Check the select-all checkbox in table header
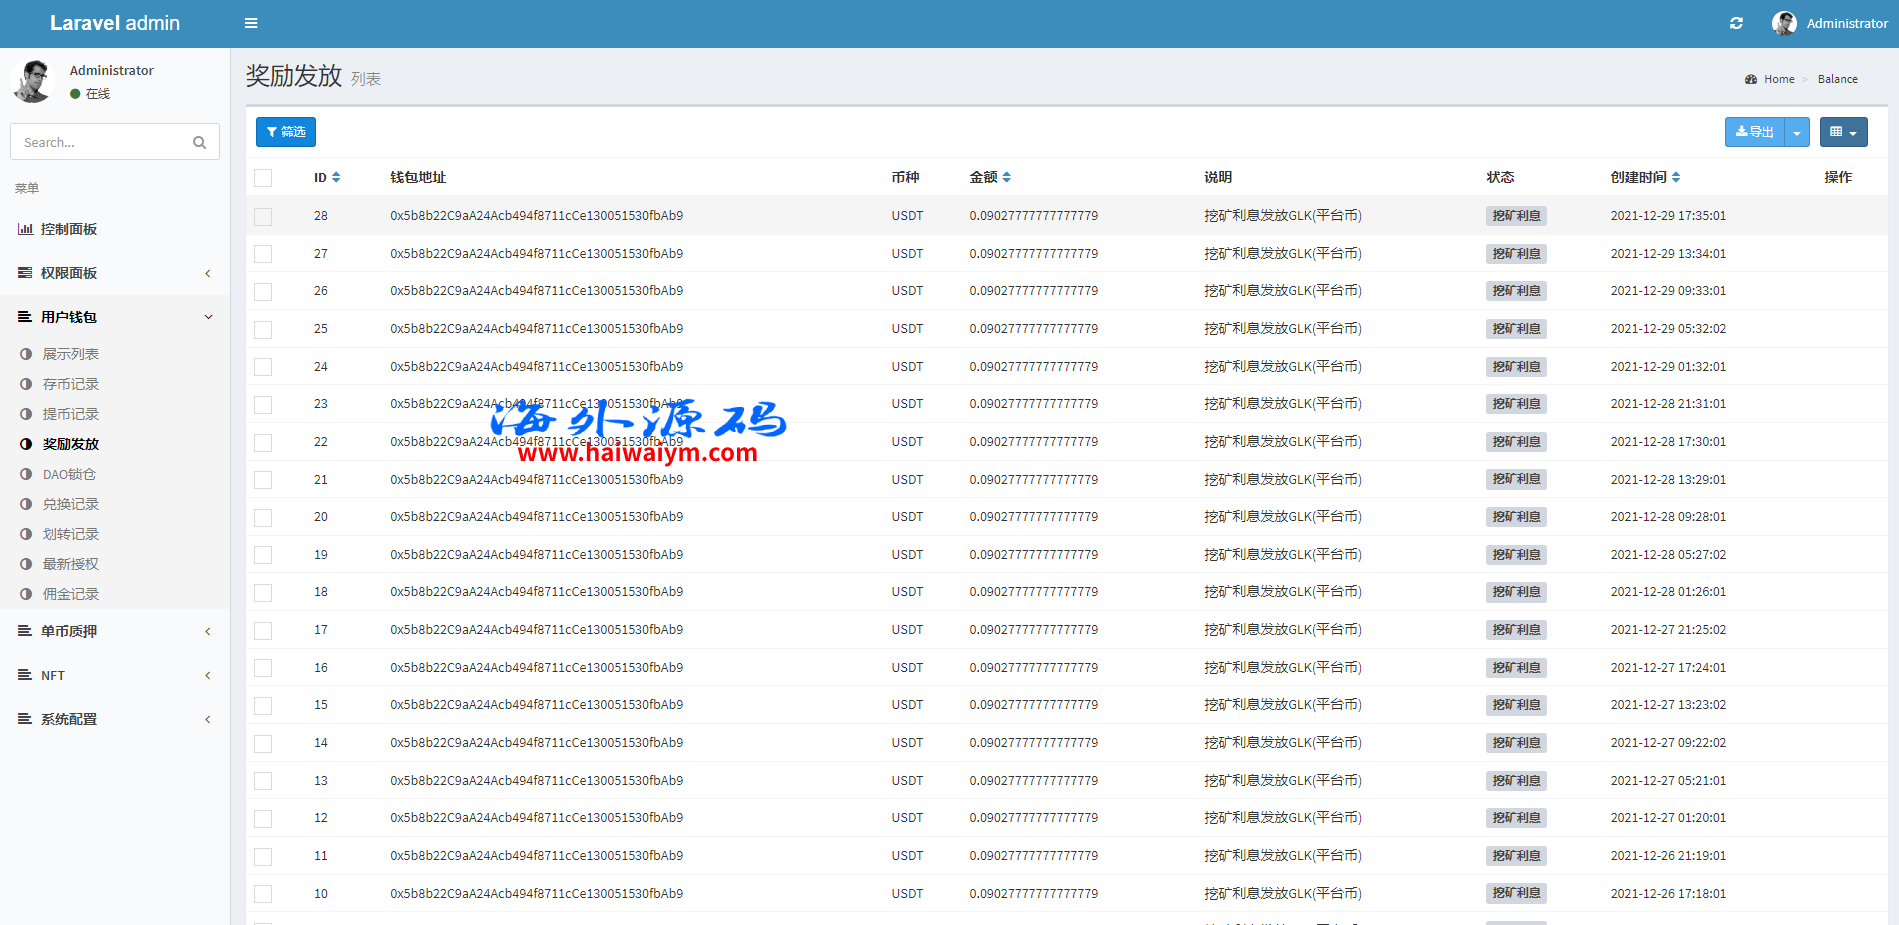Screen dimensions: 1899x925 [263, 178]
